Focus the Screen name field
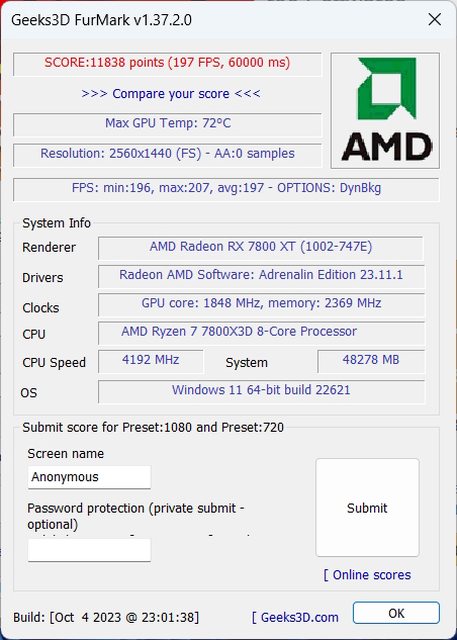The image size is (457, 640). click(89, 477)
